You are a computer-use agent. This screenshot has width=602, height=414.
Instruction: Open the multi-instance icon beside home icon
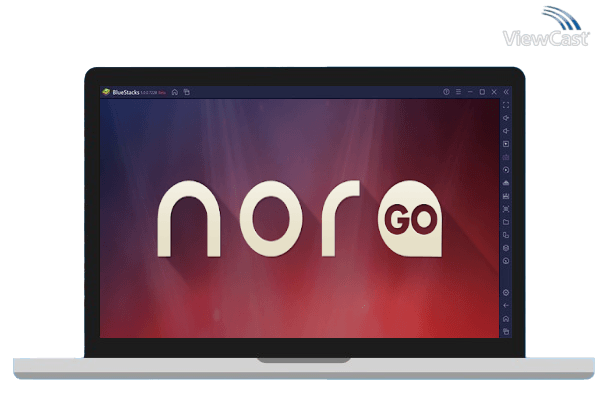tap(187, 92)
